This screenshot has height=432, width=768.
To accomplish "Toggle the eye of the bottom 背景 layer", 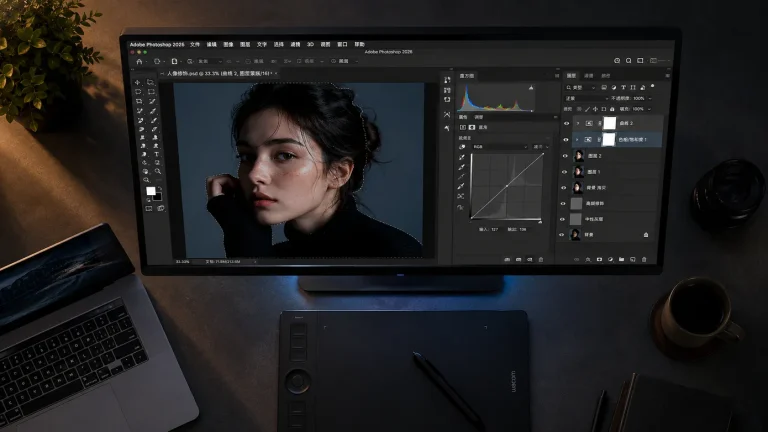I will [x=562, y=235].
